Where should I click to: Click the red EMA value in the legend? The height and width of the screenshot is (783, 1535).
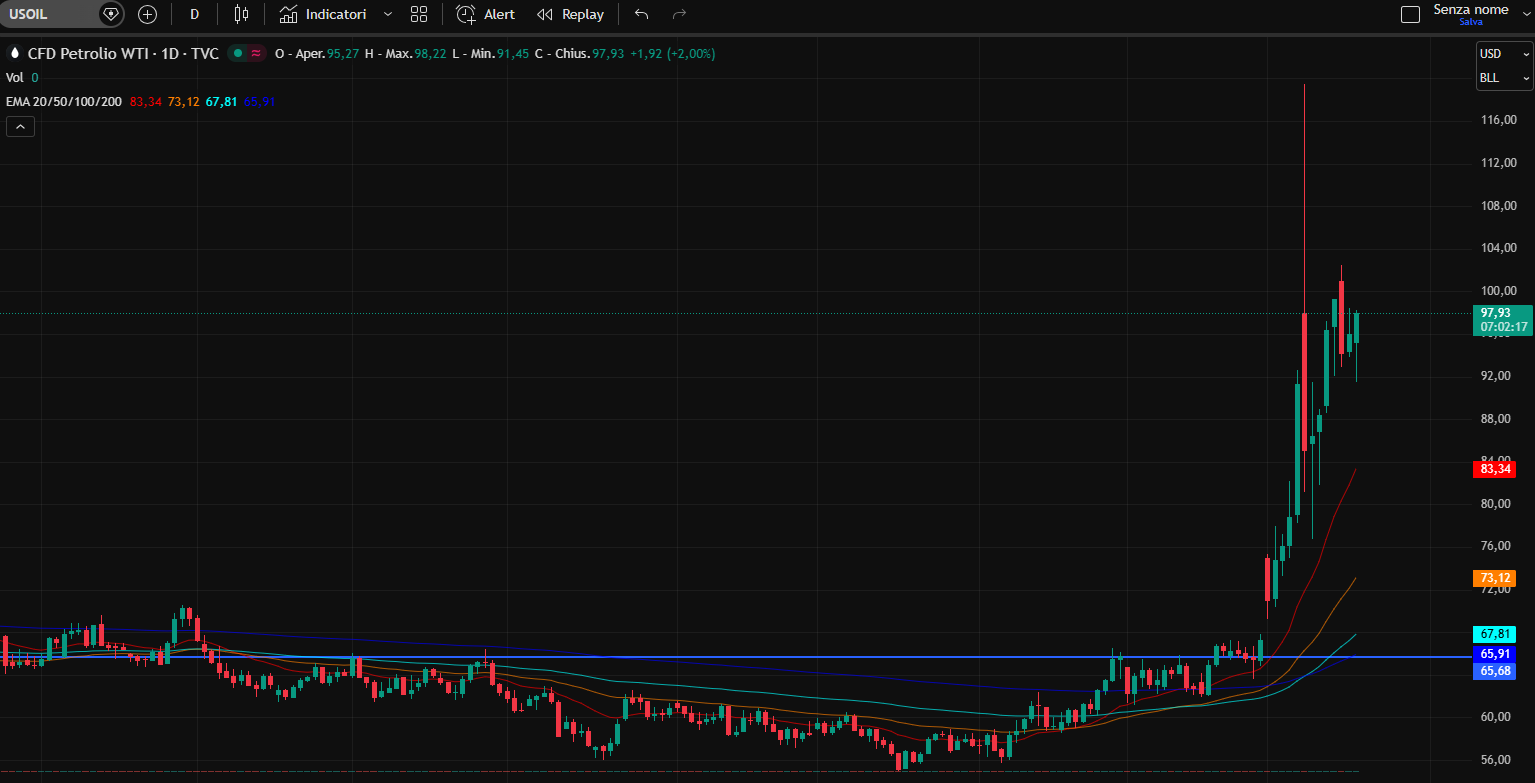pos(145,101)
